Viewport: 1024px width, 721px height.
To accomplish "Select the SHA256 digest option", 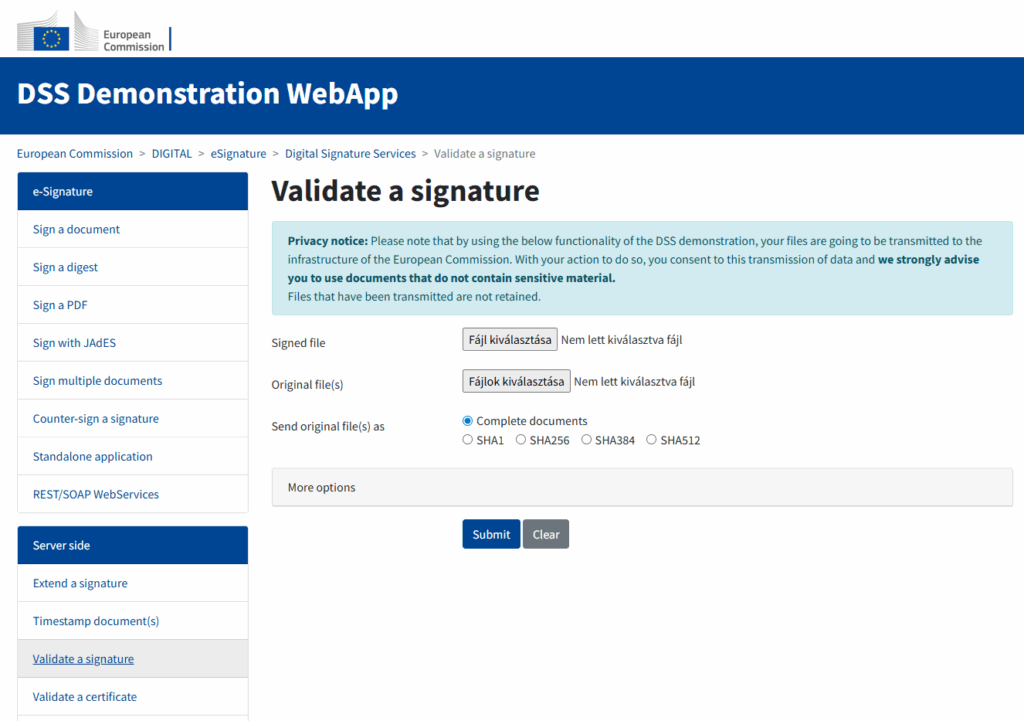I will pyautogui.click(x=521, y=440).
